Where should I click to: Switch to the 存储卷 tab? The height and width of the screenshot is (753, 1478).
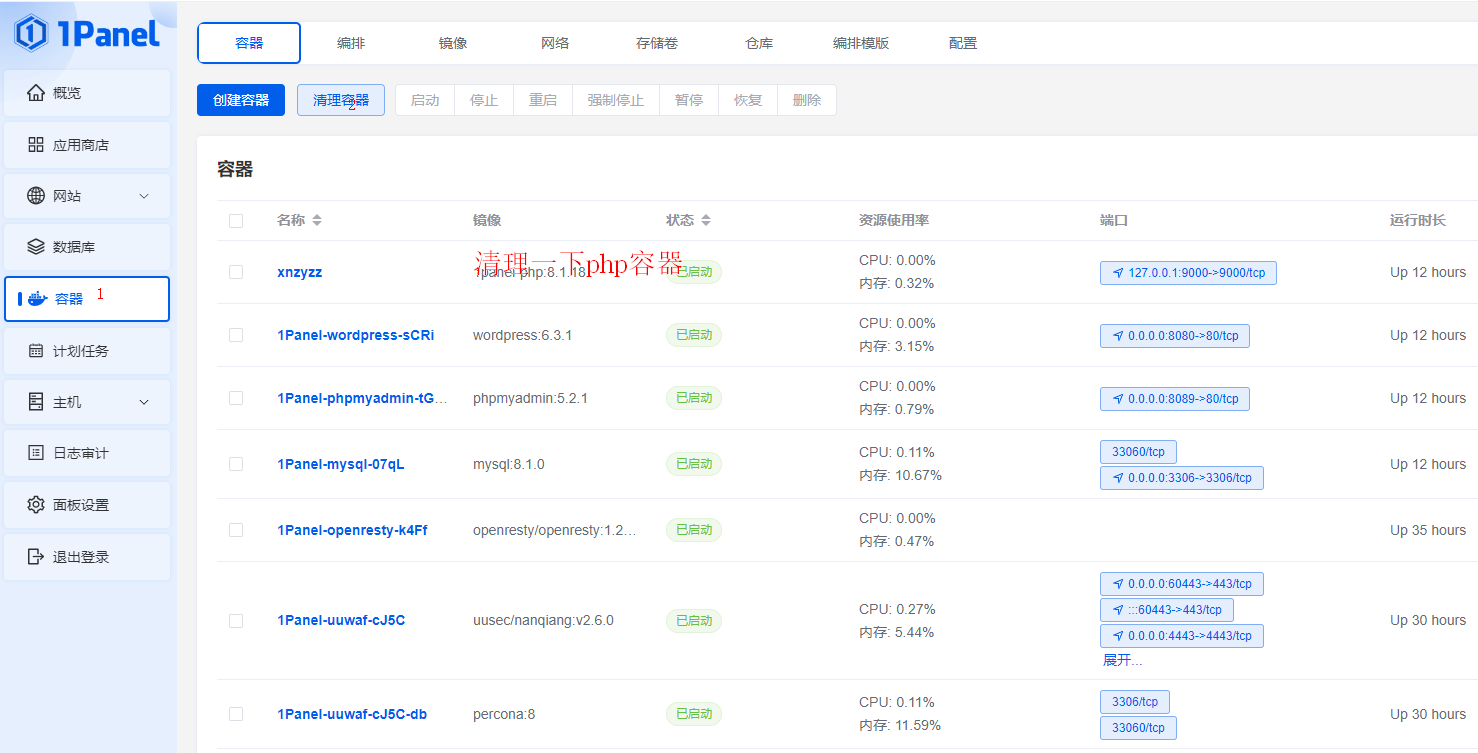pyautogui.click(x=657, y=43)
